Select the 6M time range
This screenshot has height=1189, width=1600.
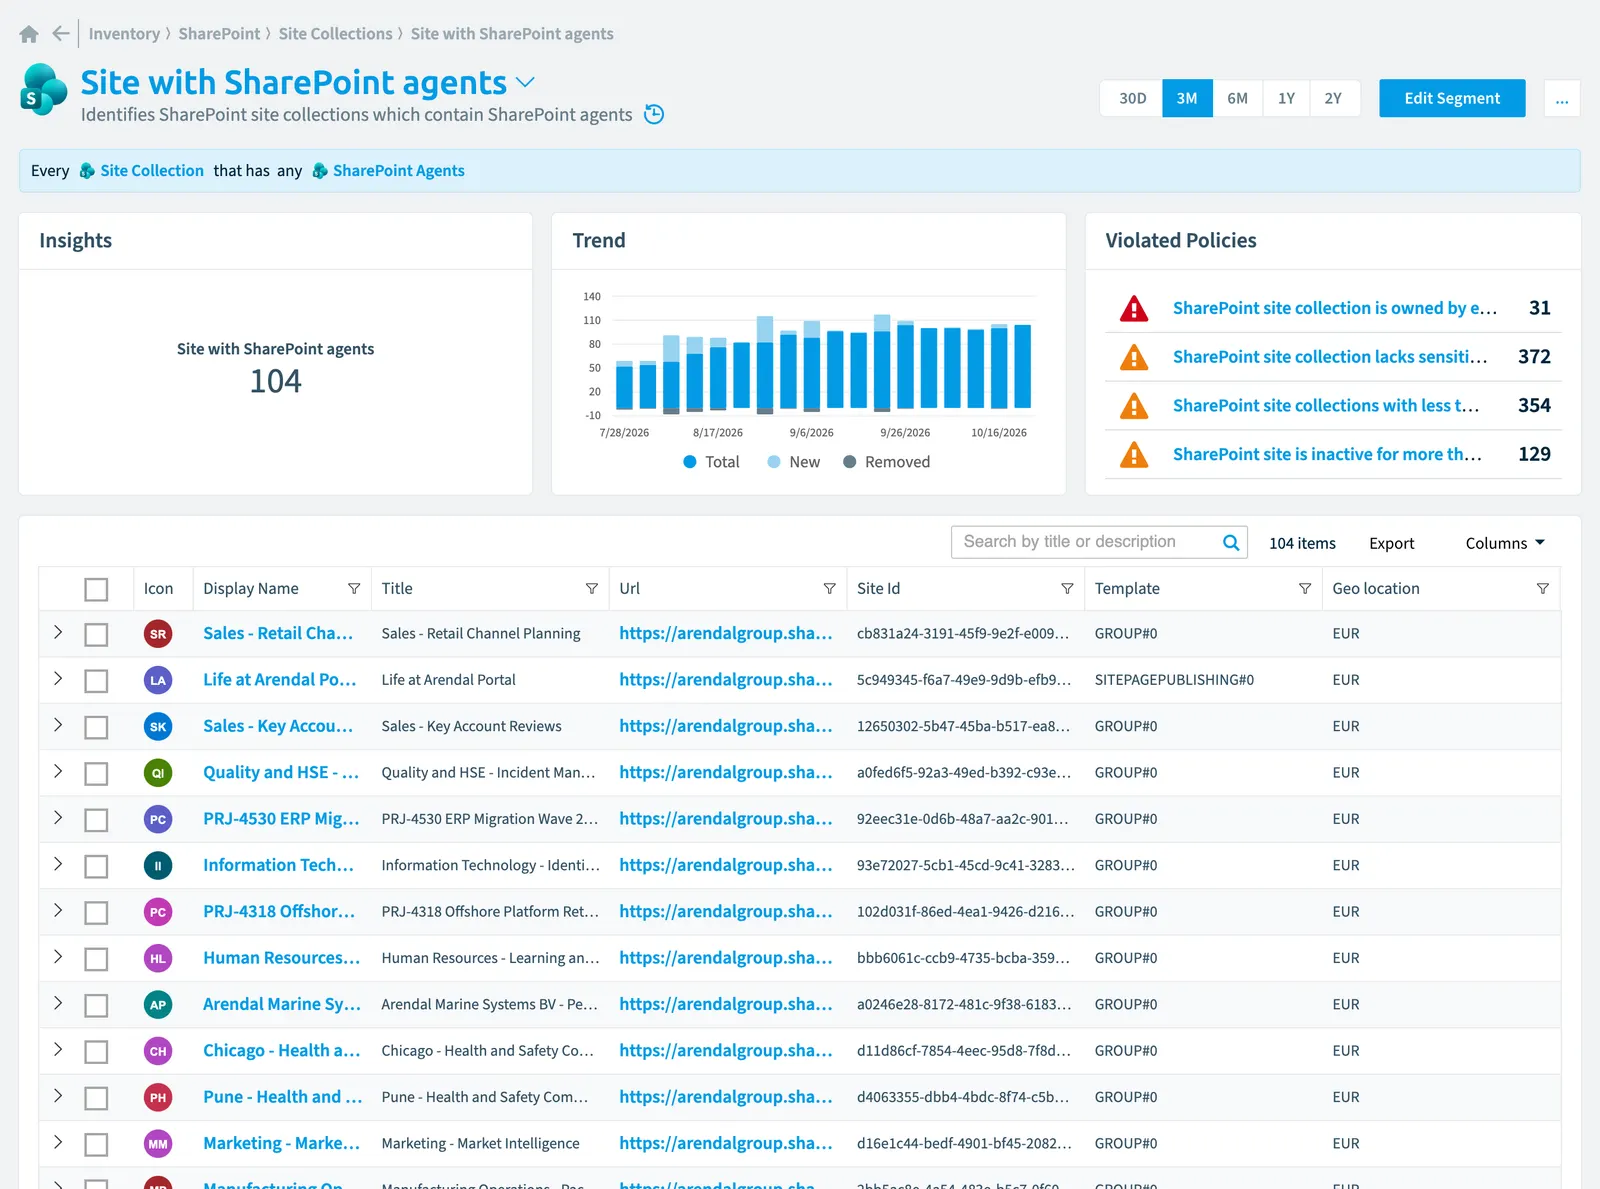tap(1238, 98)
